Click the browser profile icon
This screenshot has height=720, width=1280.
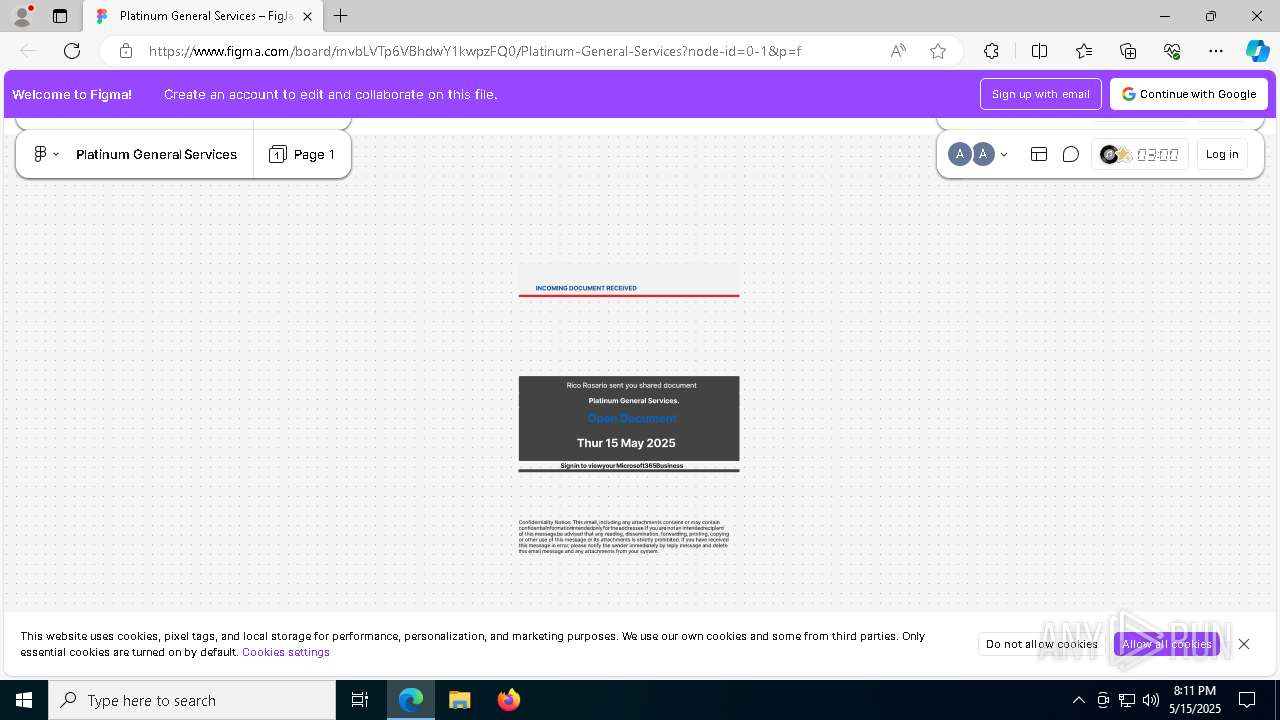pyautogui.click(x=22, y=16)
